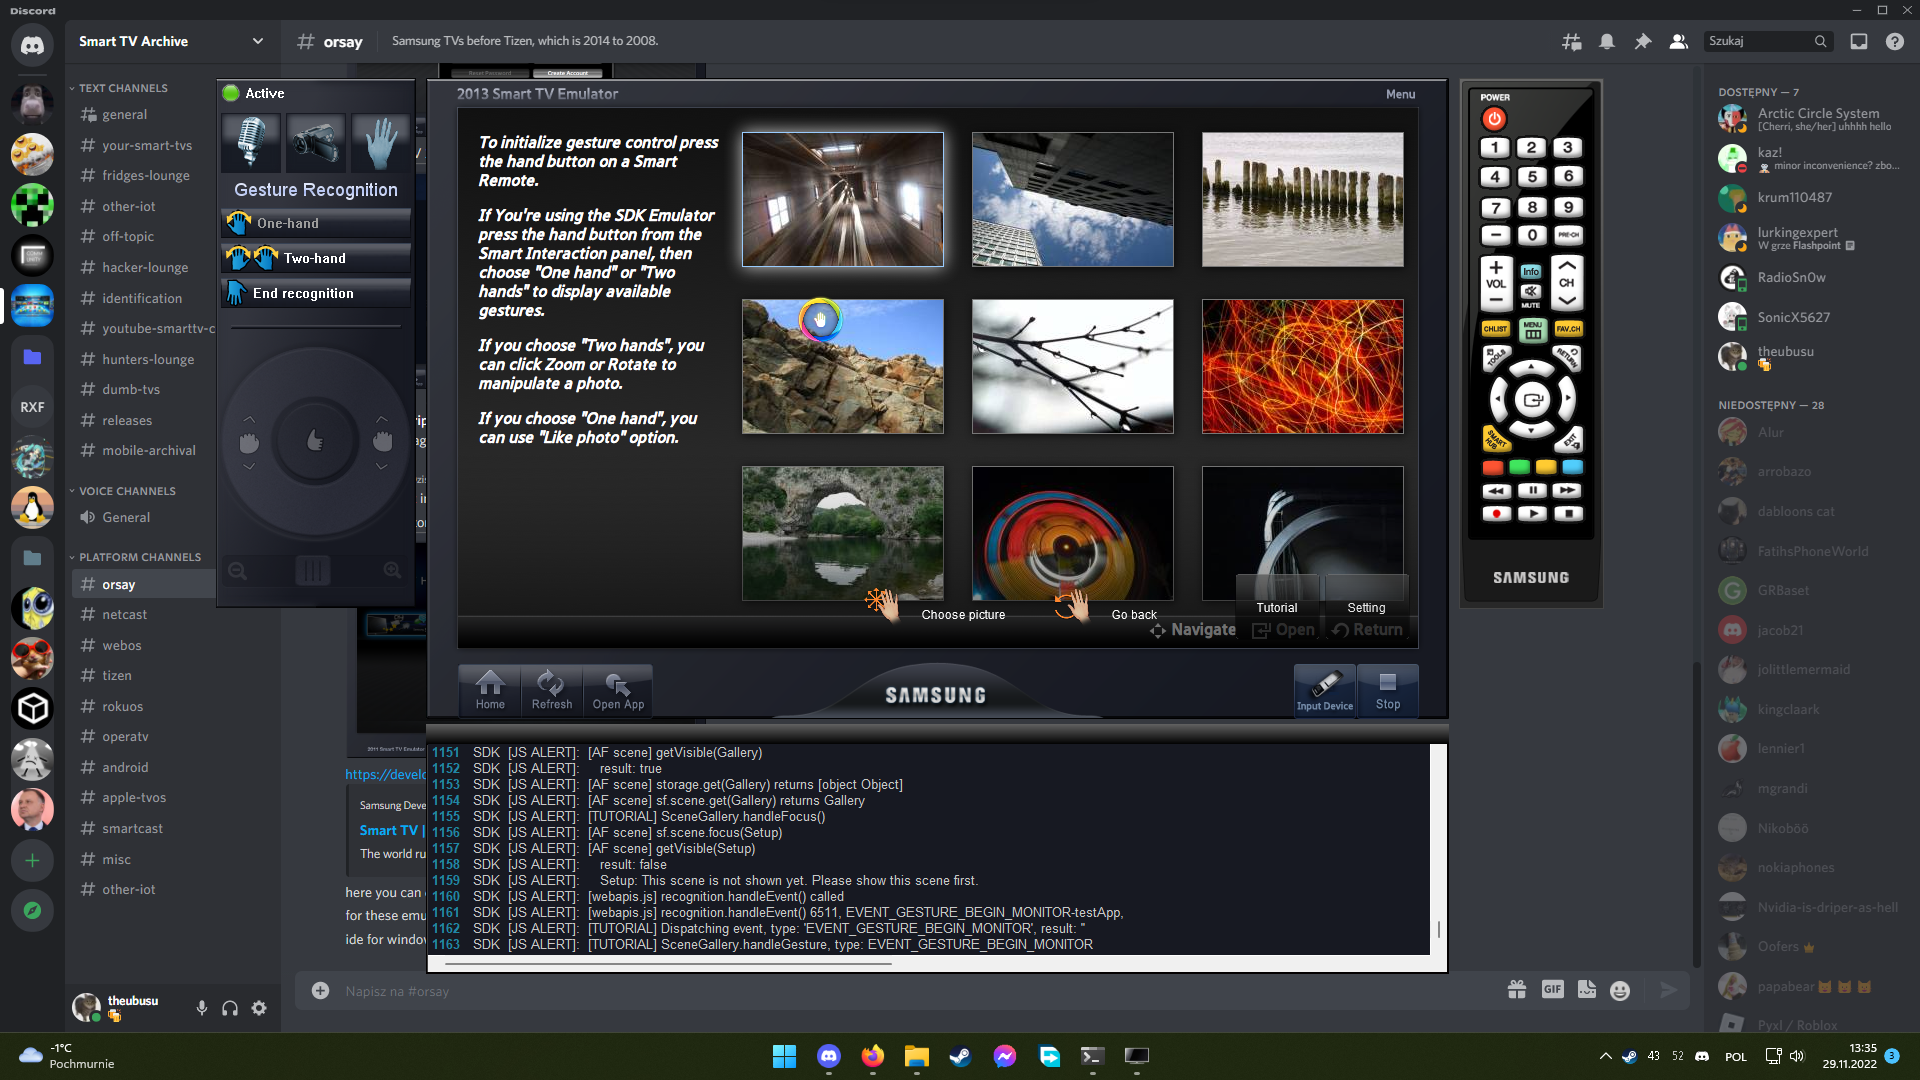Select the stone arch photo thumbnail
Viewport: 1920px width, 1080px height.
click(842, 532)
